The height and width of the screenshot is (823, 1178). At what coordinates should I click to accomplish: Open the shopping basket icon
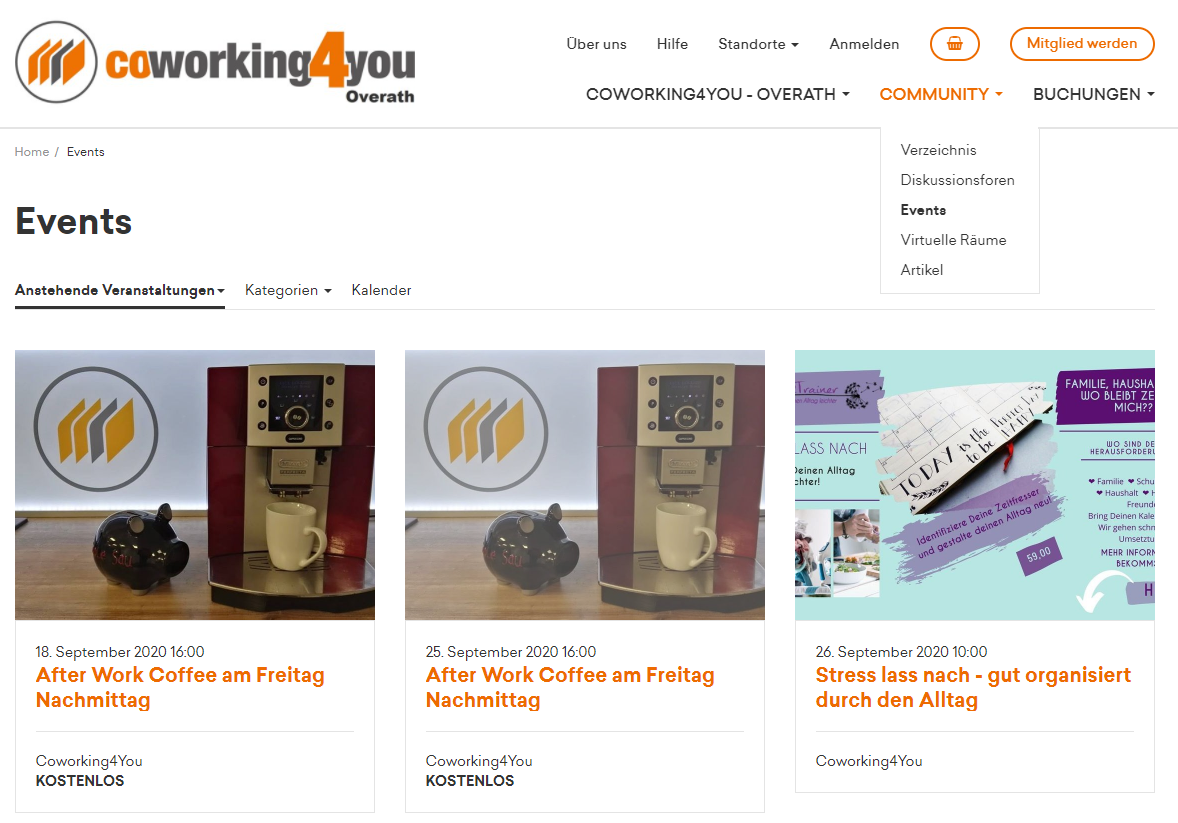click(954, 44)
